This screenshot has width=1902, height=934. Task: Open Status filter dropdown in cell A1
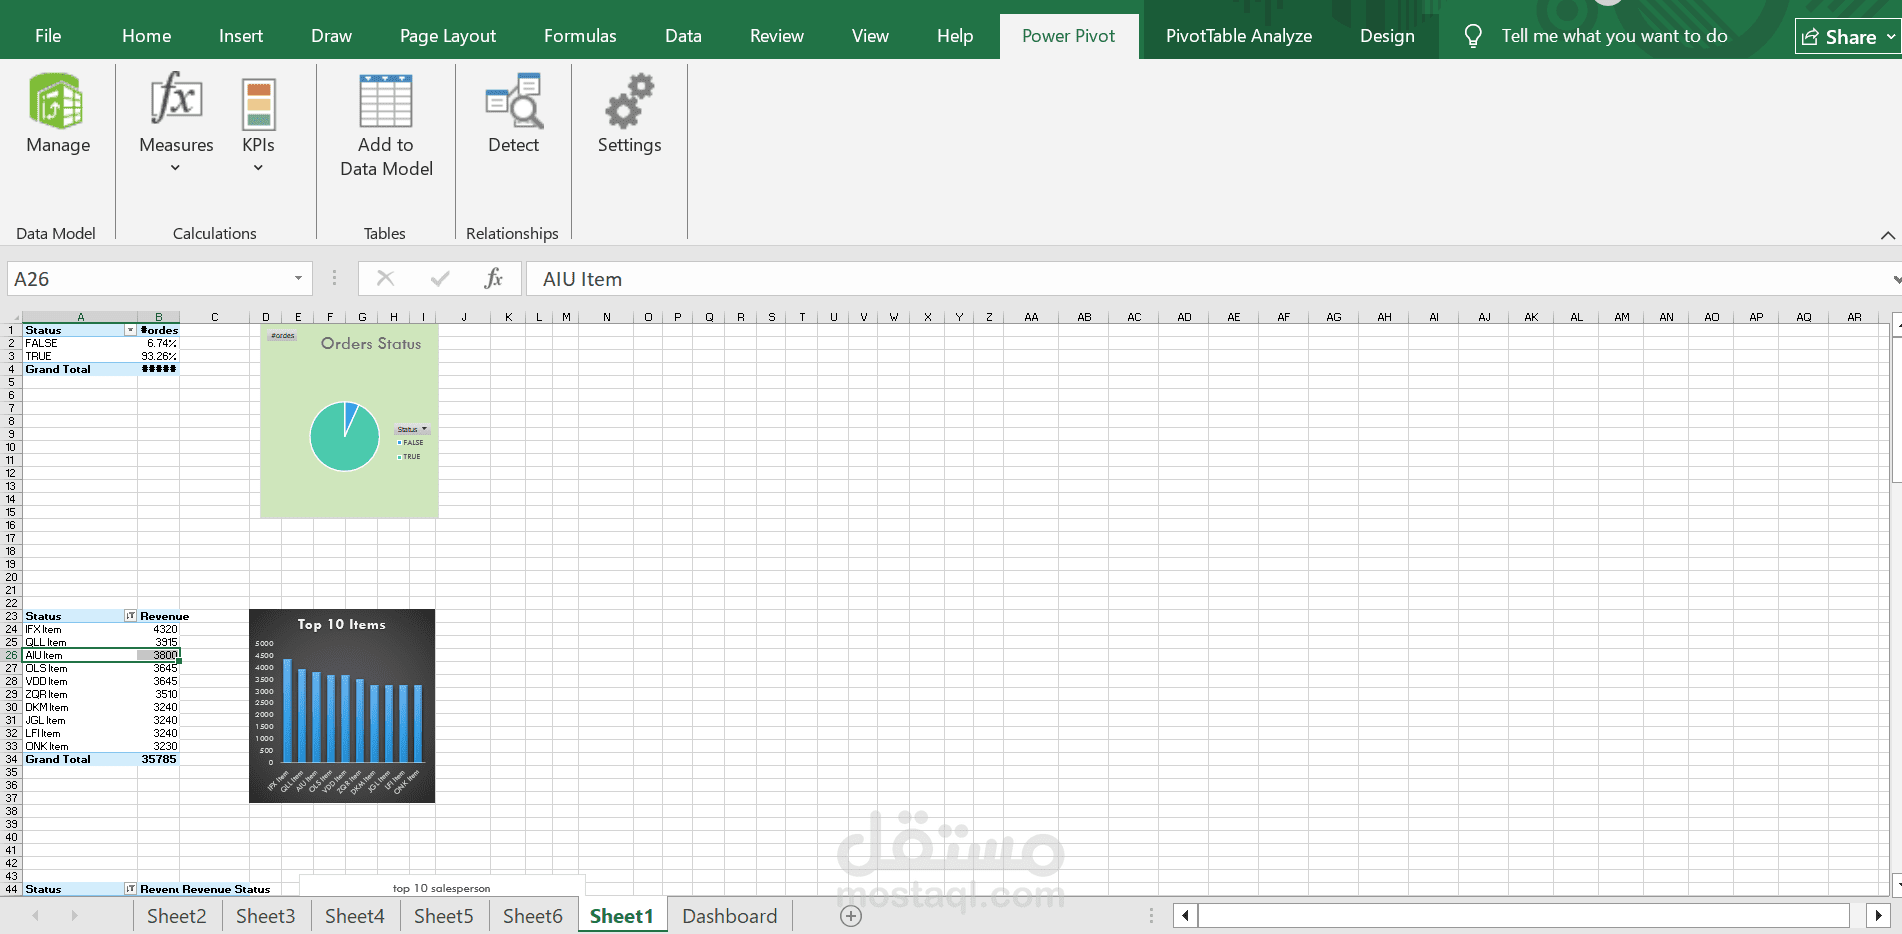pyautogui.click(x=130, y=330)
